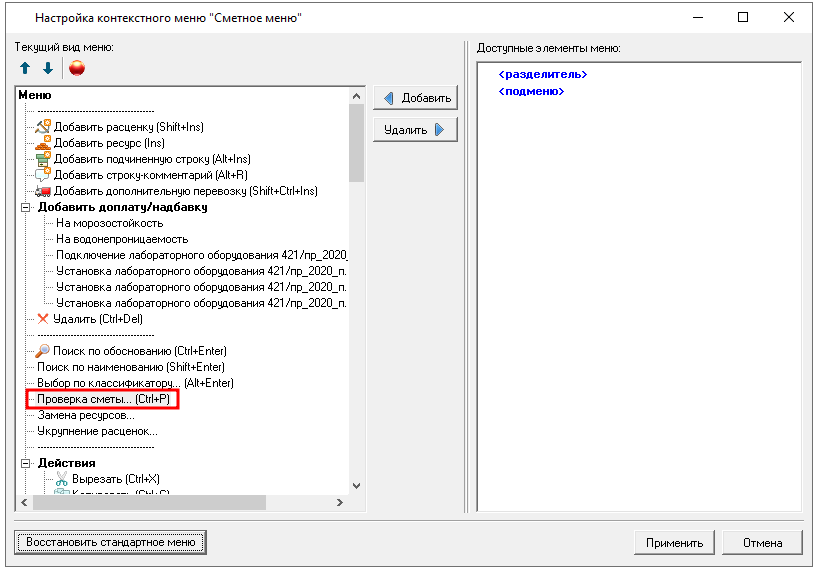The width and height of the screenshot is (821, 571).
Task: Choose <подменю> in available elements
Action: tap(531, 92)
